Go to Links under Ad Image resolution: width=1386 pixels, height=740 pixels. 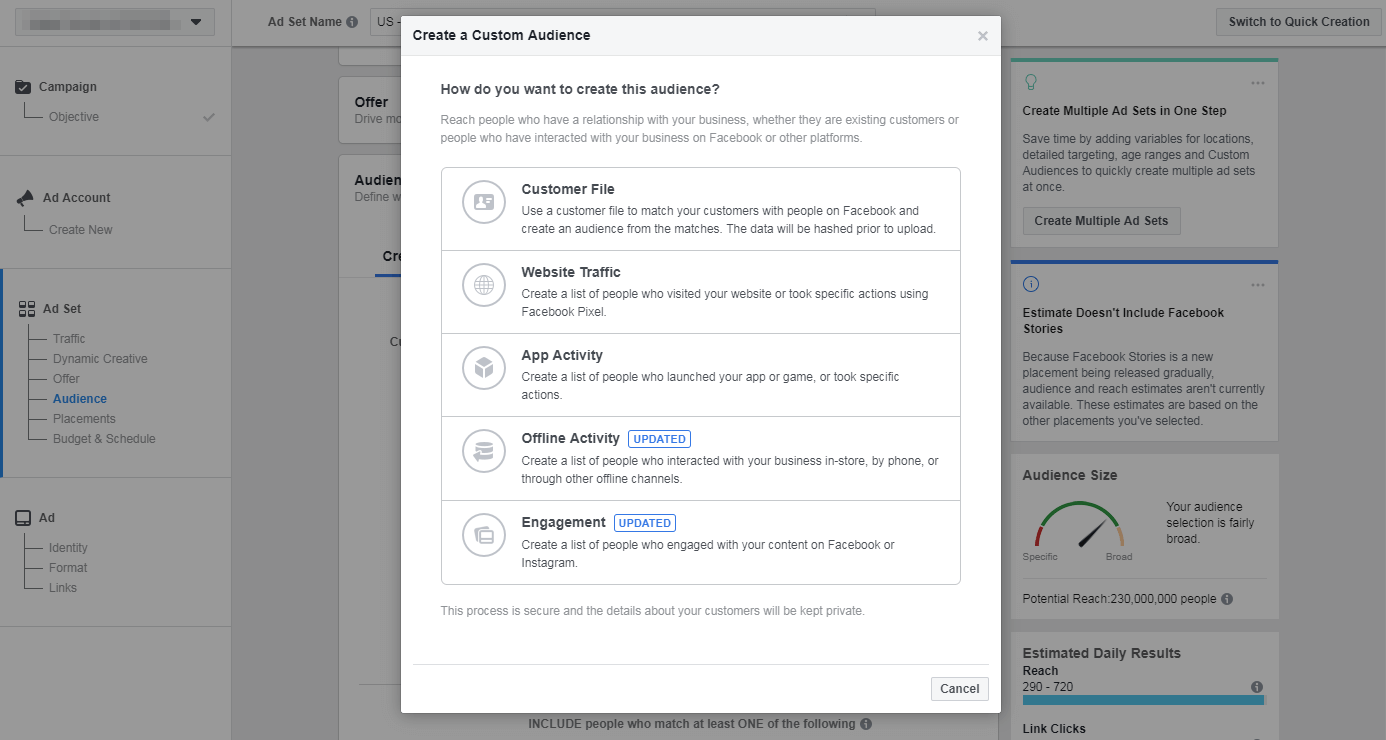pyautogui.click(x=63, y=588)
